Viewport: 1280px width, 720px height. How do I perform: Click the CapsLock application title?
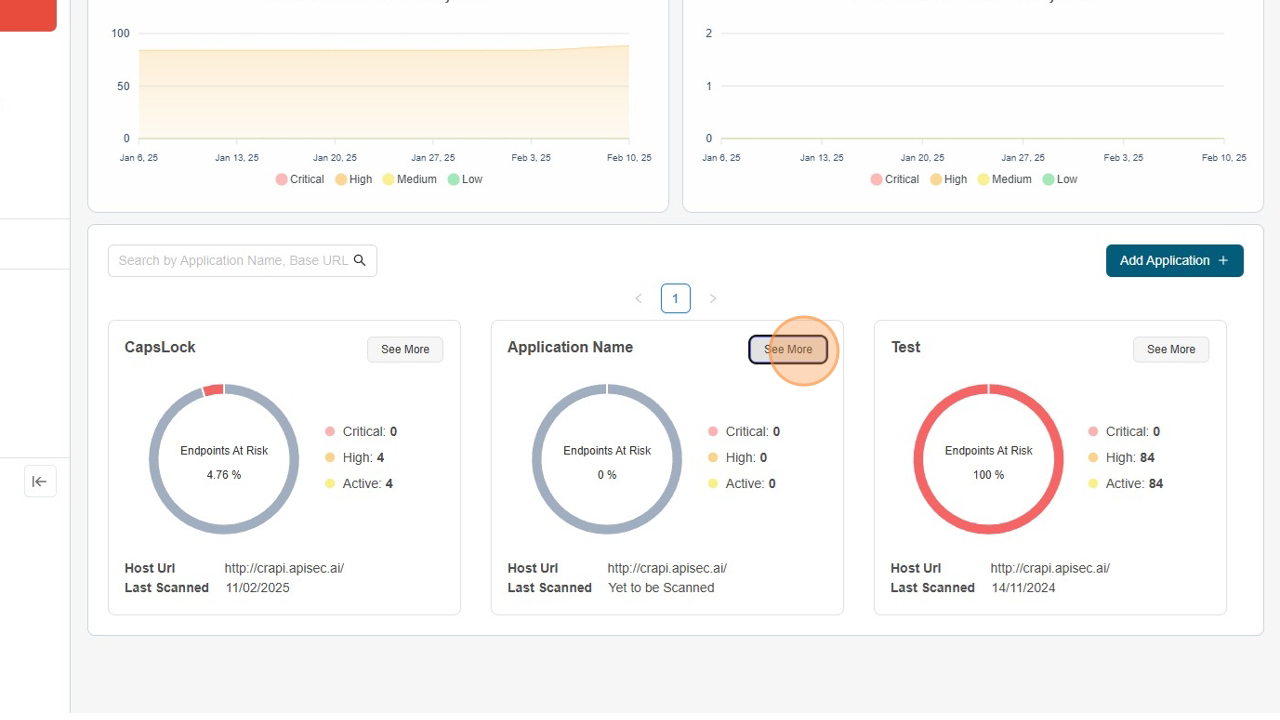[160, 347]
